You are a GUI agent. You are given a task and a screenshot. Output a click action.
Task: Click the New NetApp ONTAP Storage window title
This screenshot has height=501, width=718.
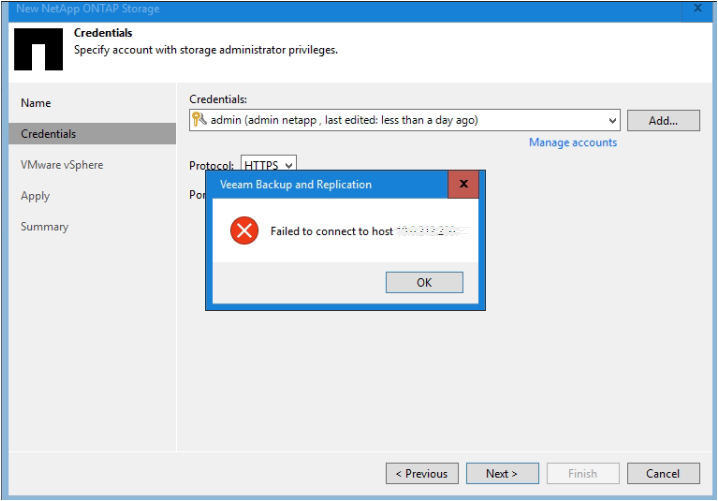[x=88, y=9]
